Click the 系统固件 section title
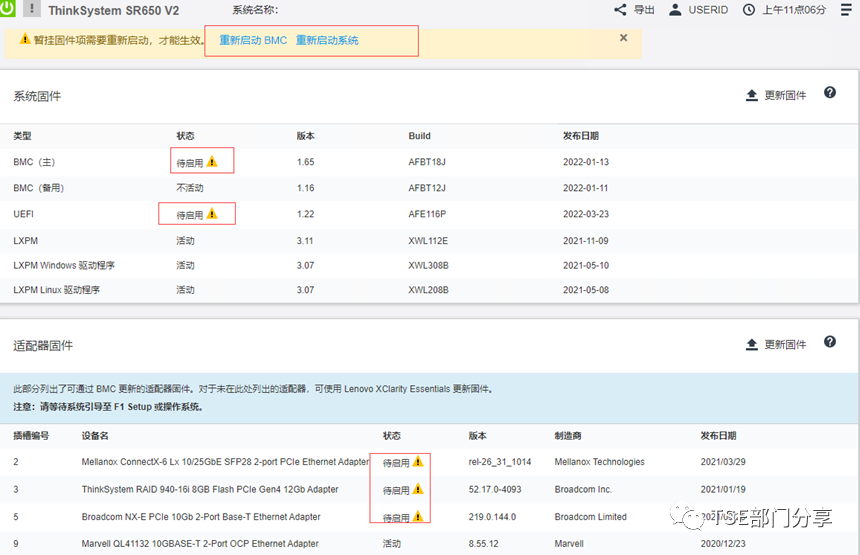Viewport: 860px width, 555px height. click(37, 96)
